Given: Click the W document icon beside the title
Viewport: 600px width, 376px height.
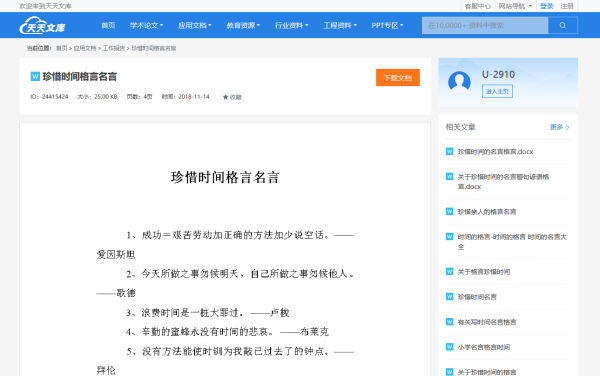Looking at the screenshot, I should 35,77.
